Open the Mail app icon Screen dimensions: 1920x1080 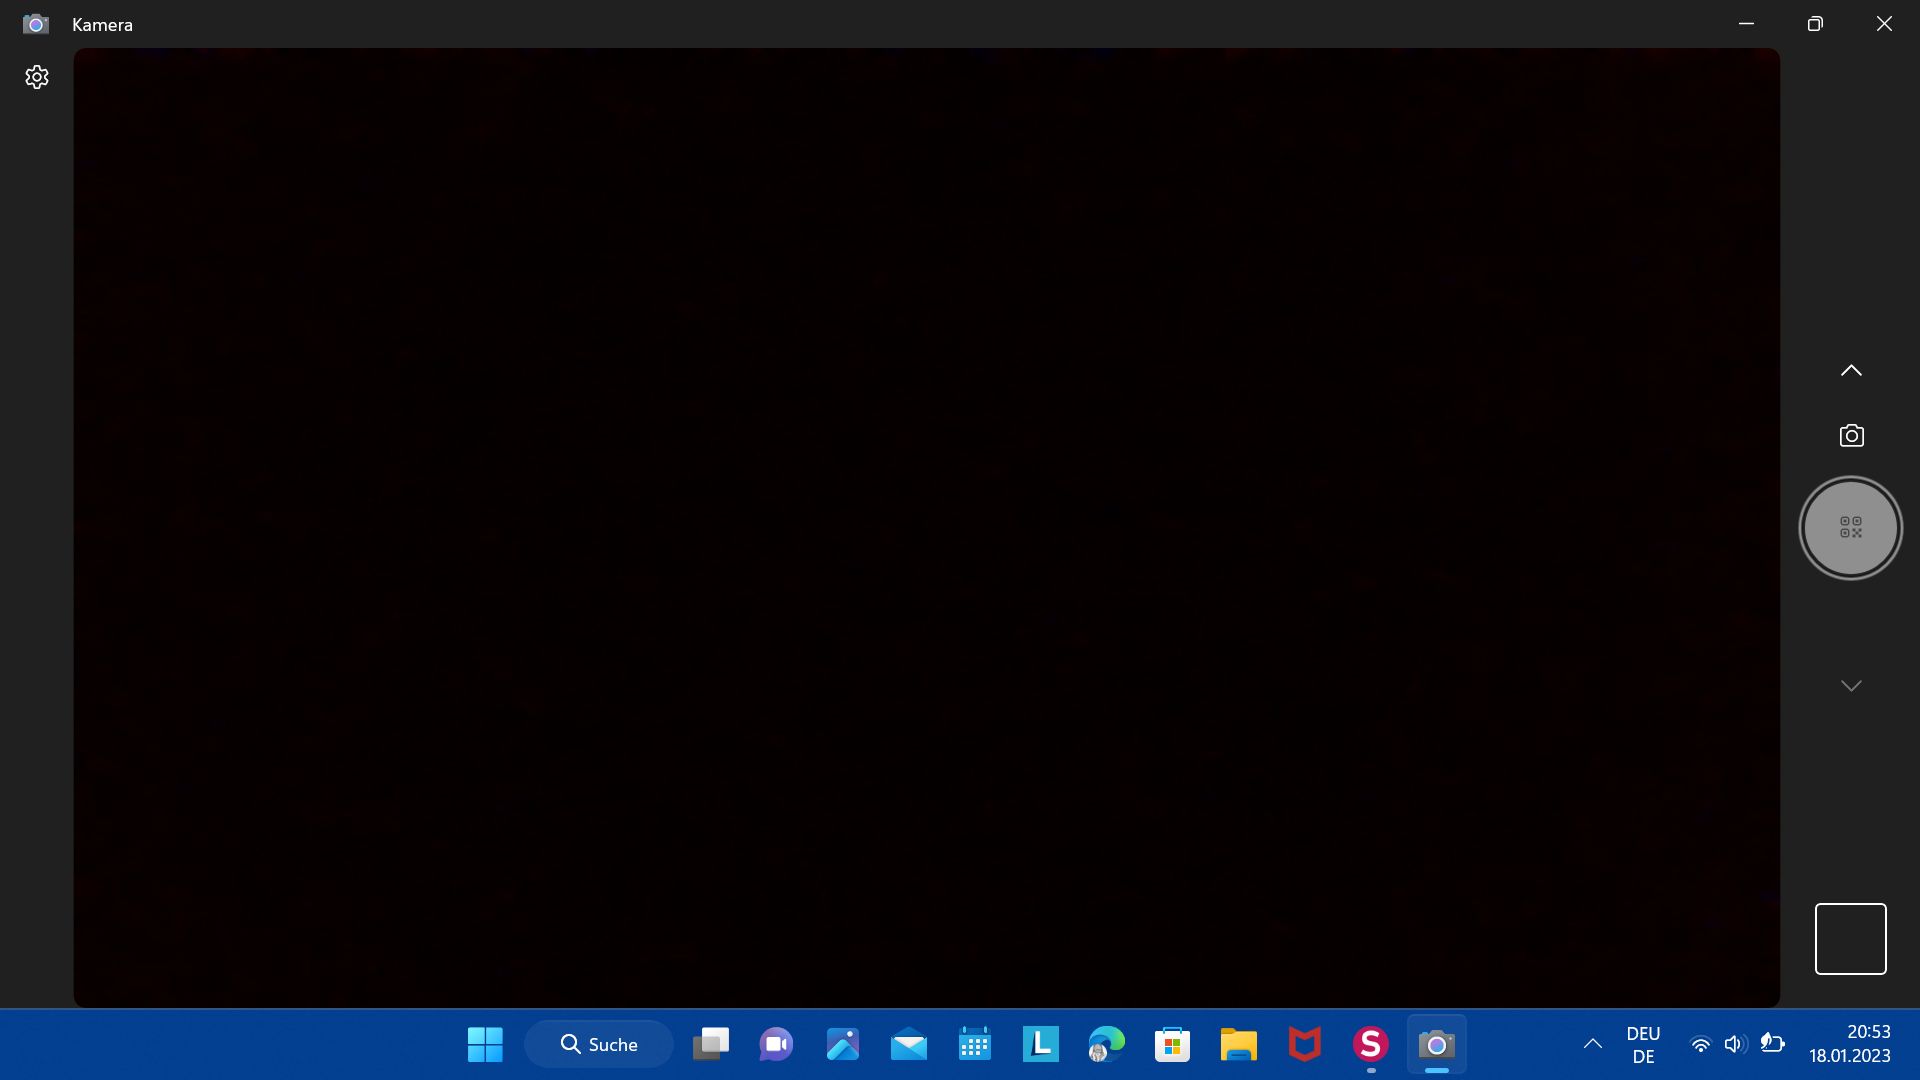pyautogui.click(x=908, y=1045)
